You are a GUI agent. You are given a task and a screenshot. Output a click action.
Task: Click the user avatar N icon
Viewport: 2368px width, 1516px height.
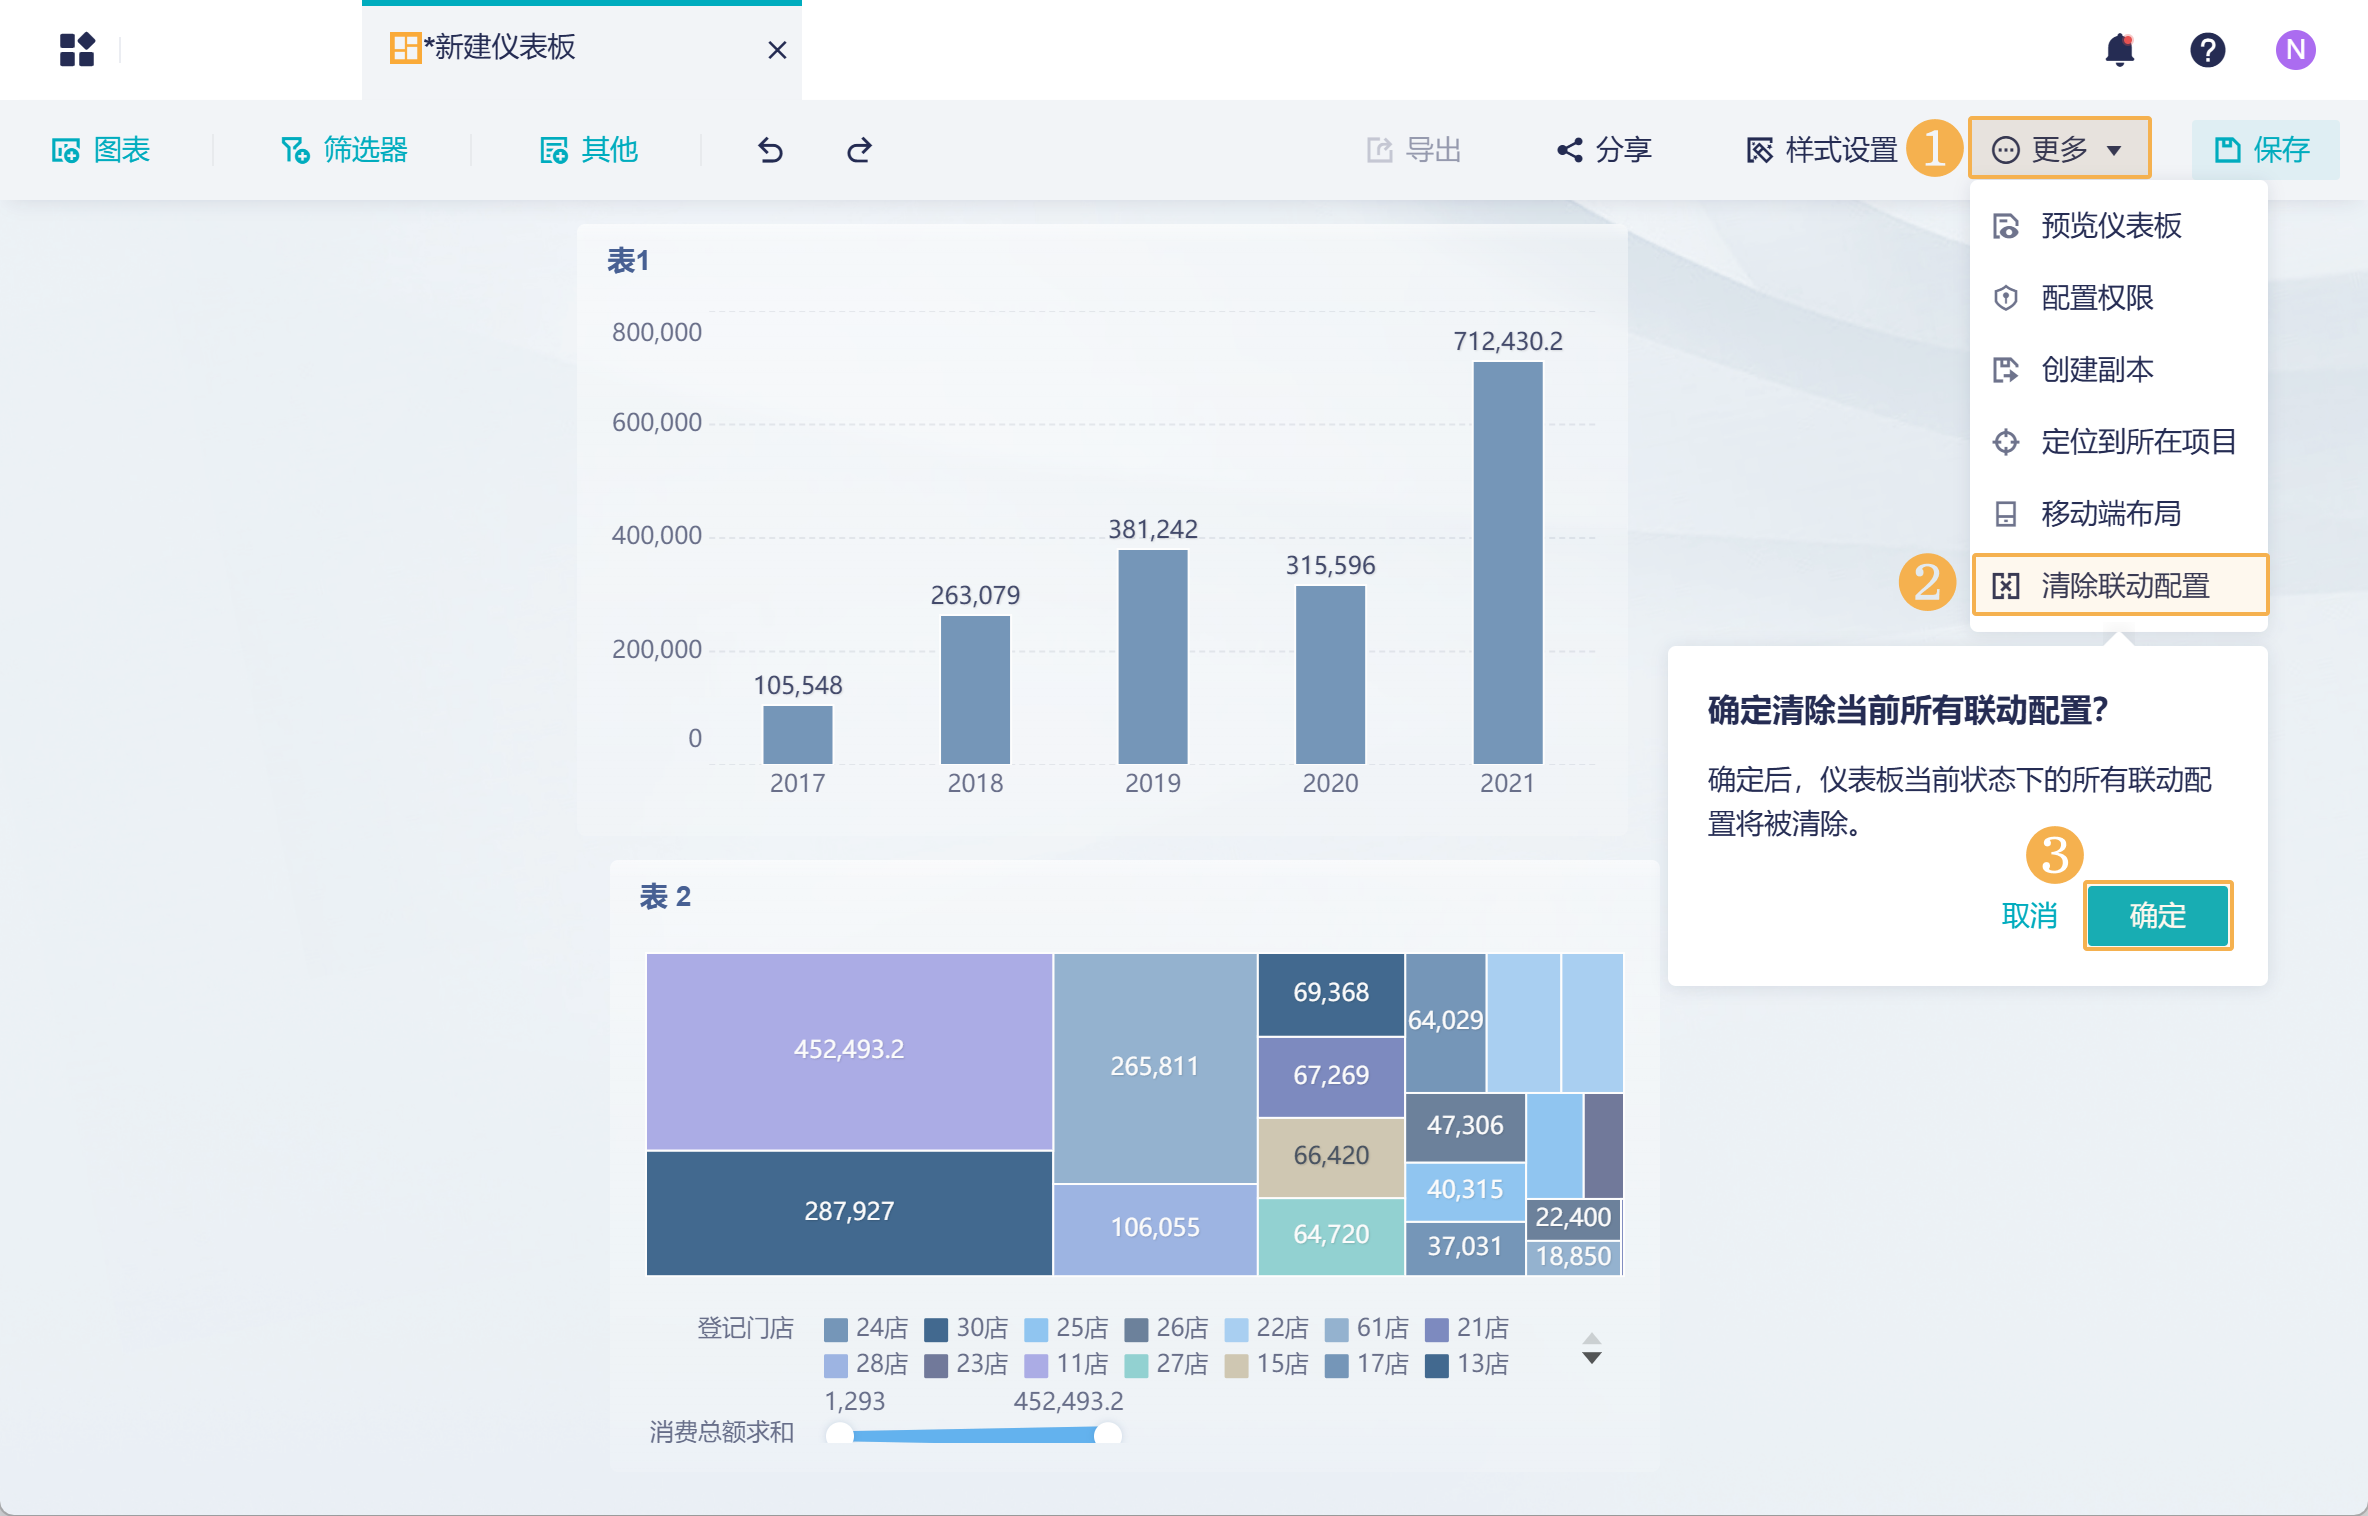[x=2295, y=50]
